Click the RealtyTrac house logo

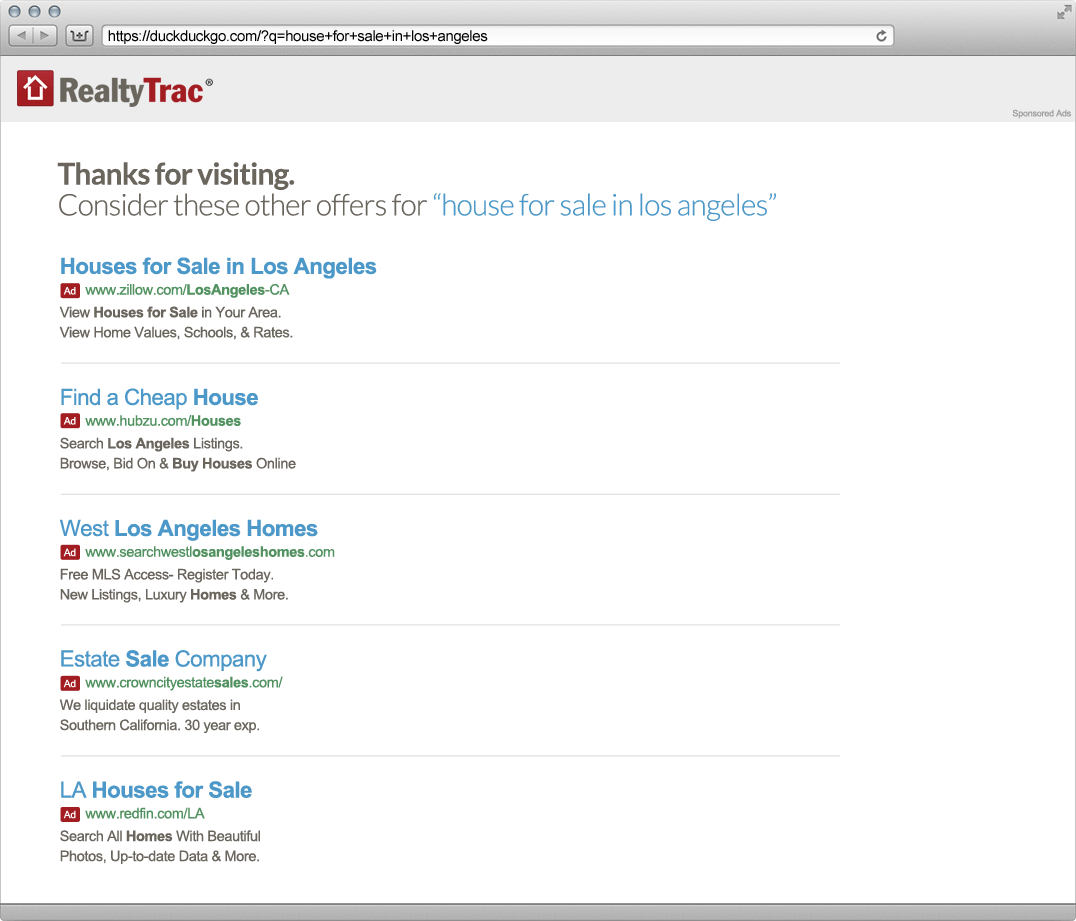click(x=35, y=89)
